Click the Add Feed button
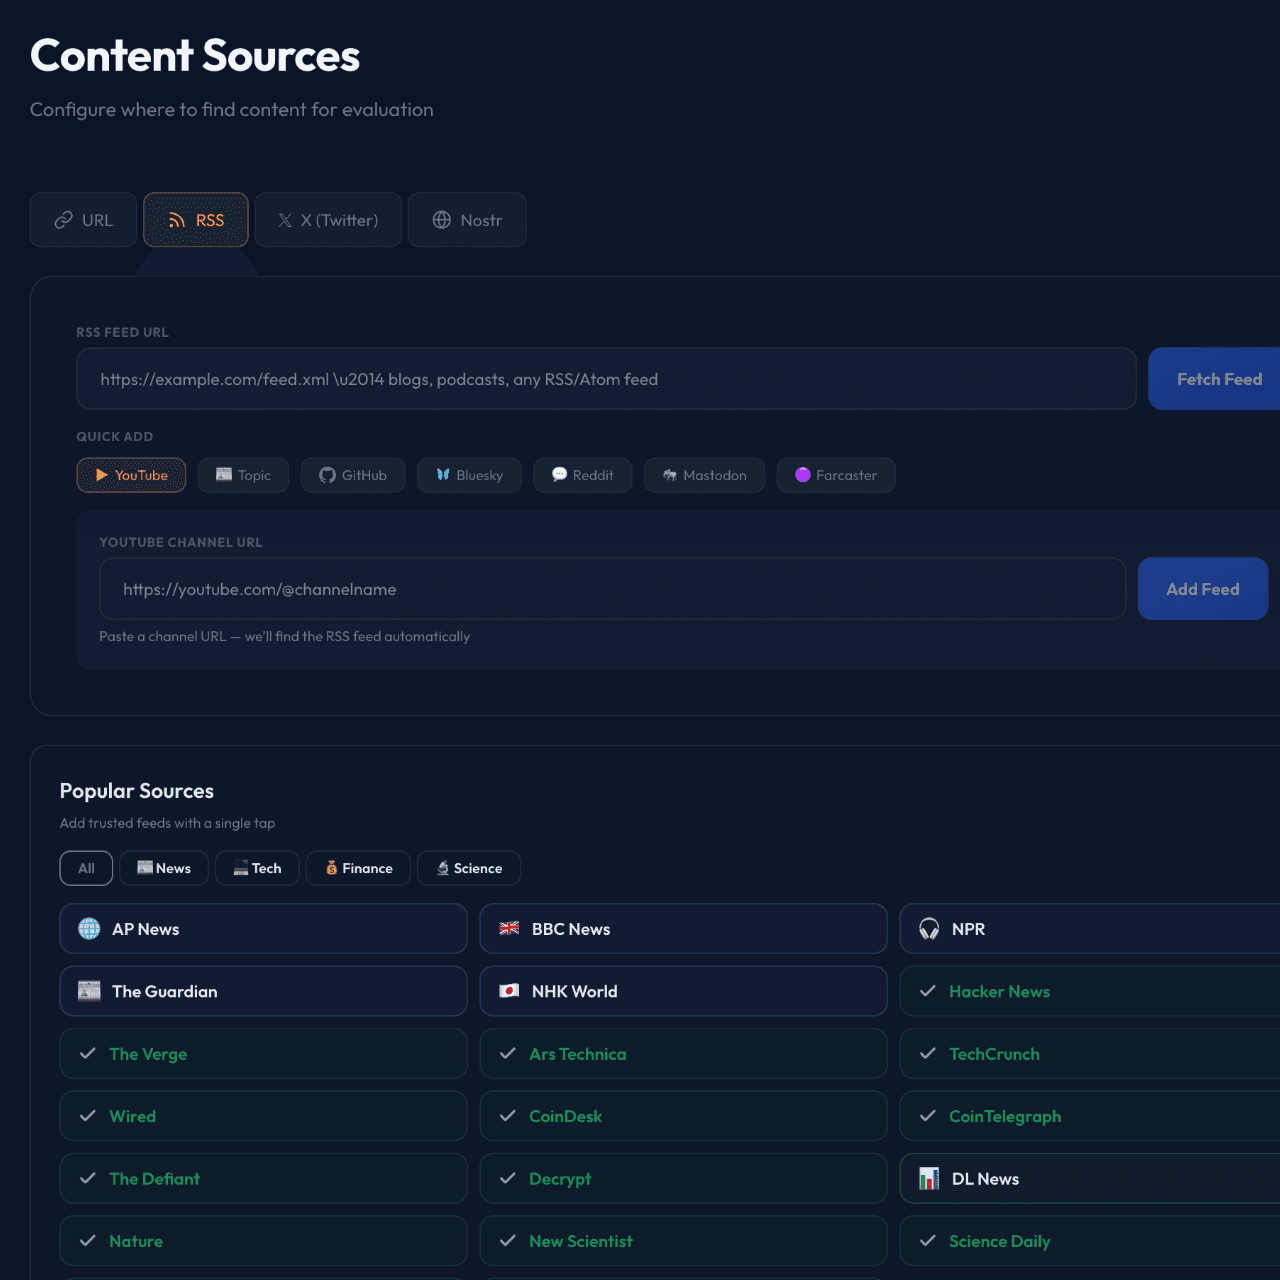Viewport: 1280px width, 1280px height. click(1203, 589)
